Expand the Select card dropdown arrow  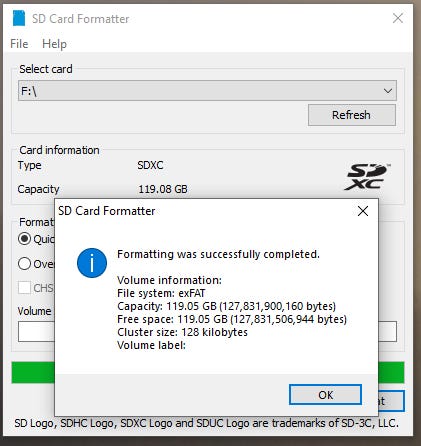[x=388, y=91]
